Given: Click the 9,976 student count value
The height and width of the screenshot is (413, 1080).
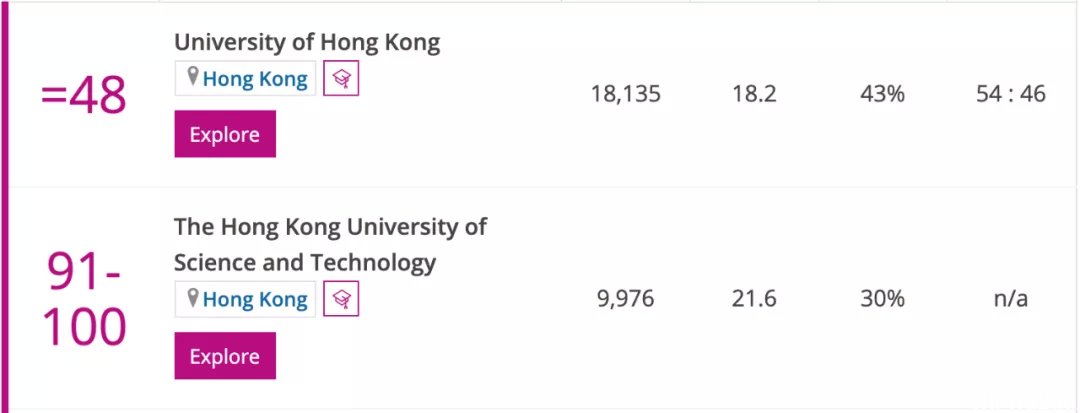Looking at the screenshot, I should 625,299.
